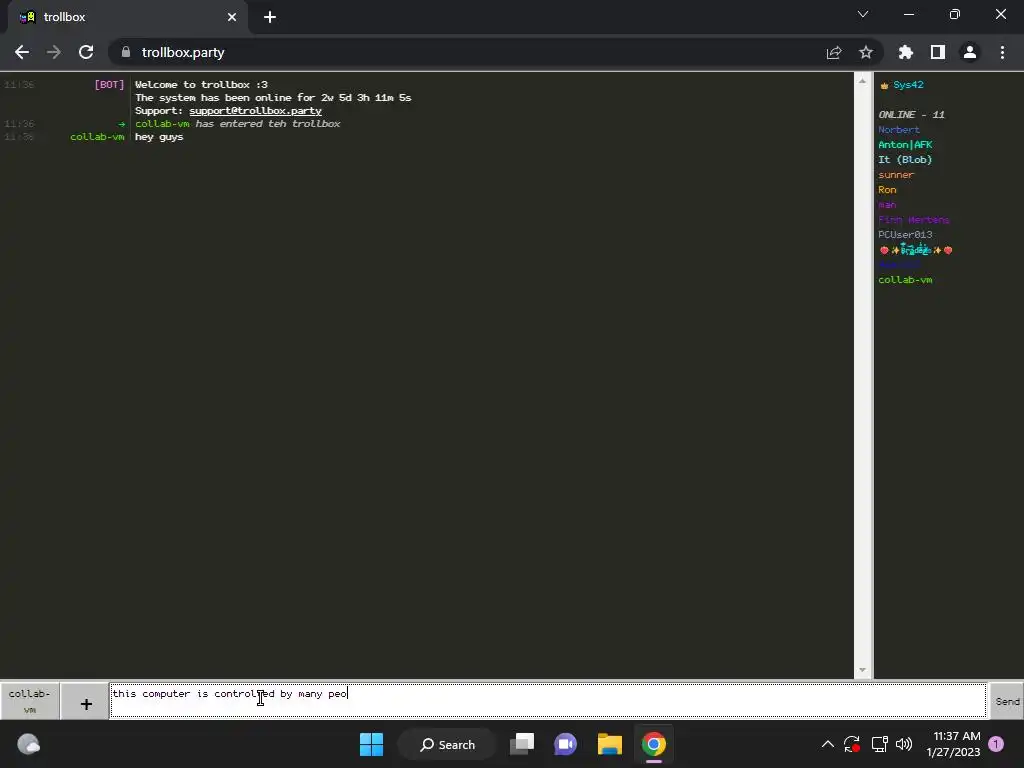This screenshot has height=768, width=1024.
Task: Open the tab search dropdown chevron
Action: click(x=863, y=14)
